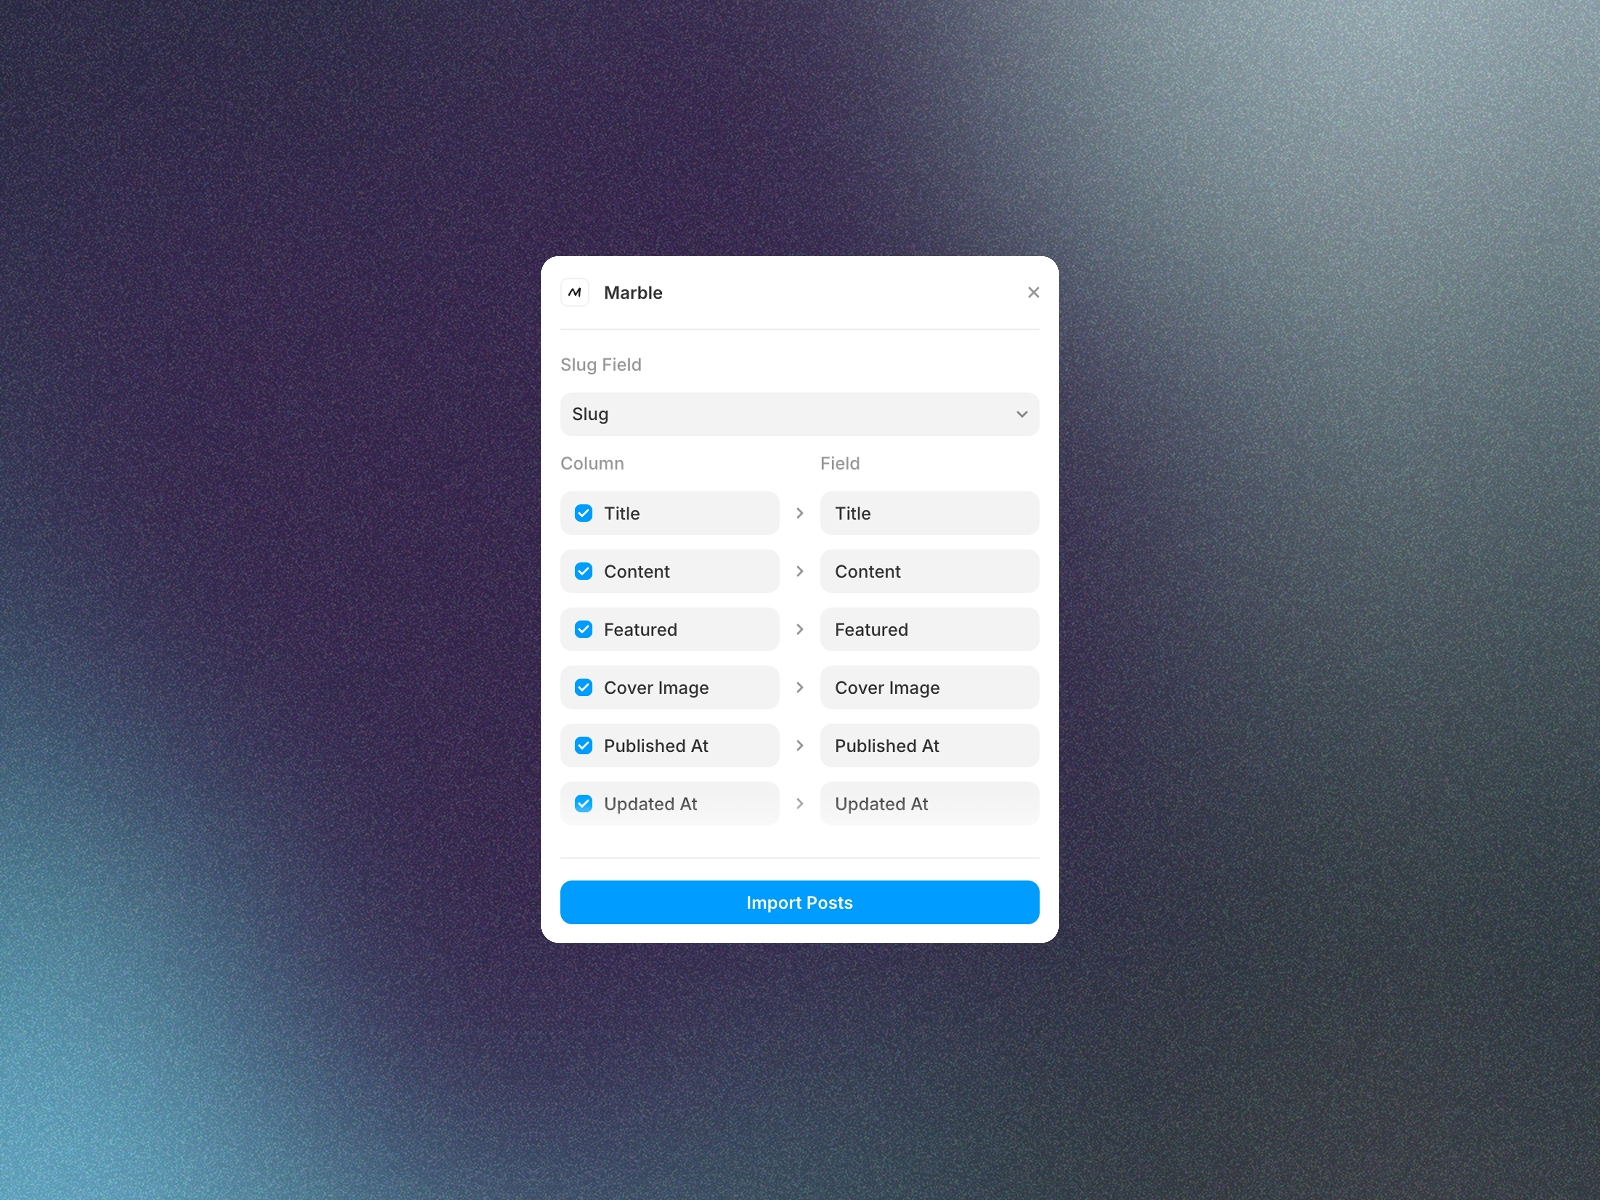
Task: Uncheck the Title column checkbox
Action: click(583, 513)
